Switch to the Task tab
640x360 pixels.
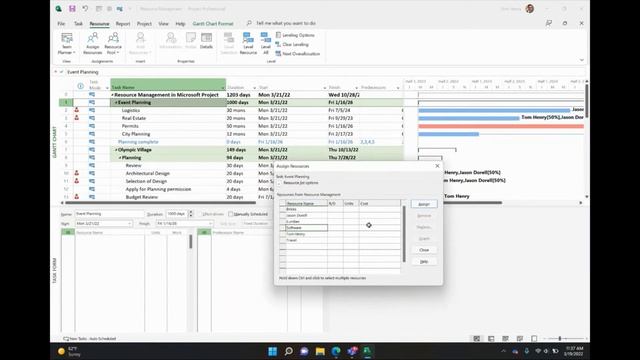click(x=78, y=24)
